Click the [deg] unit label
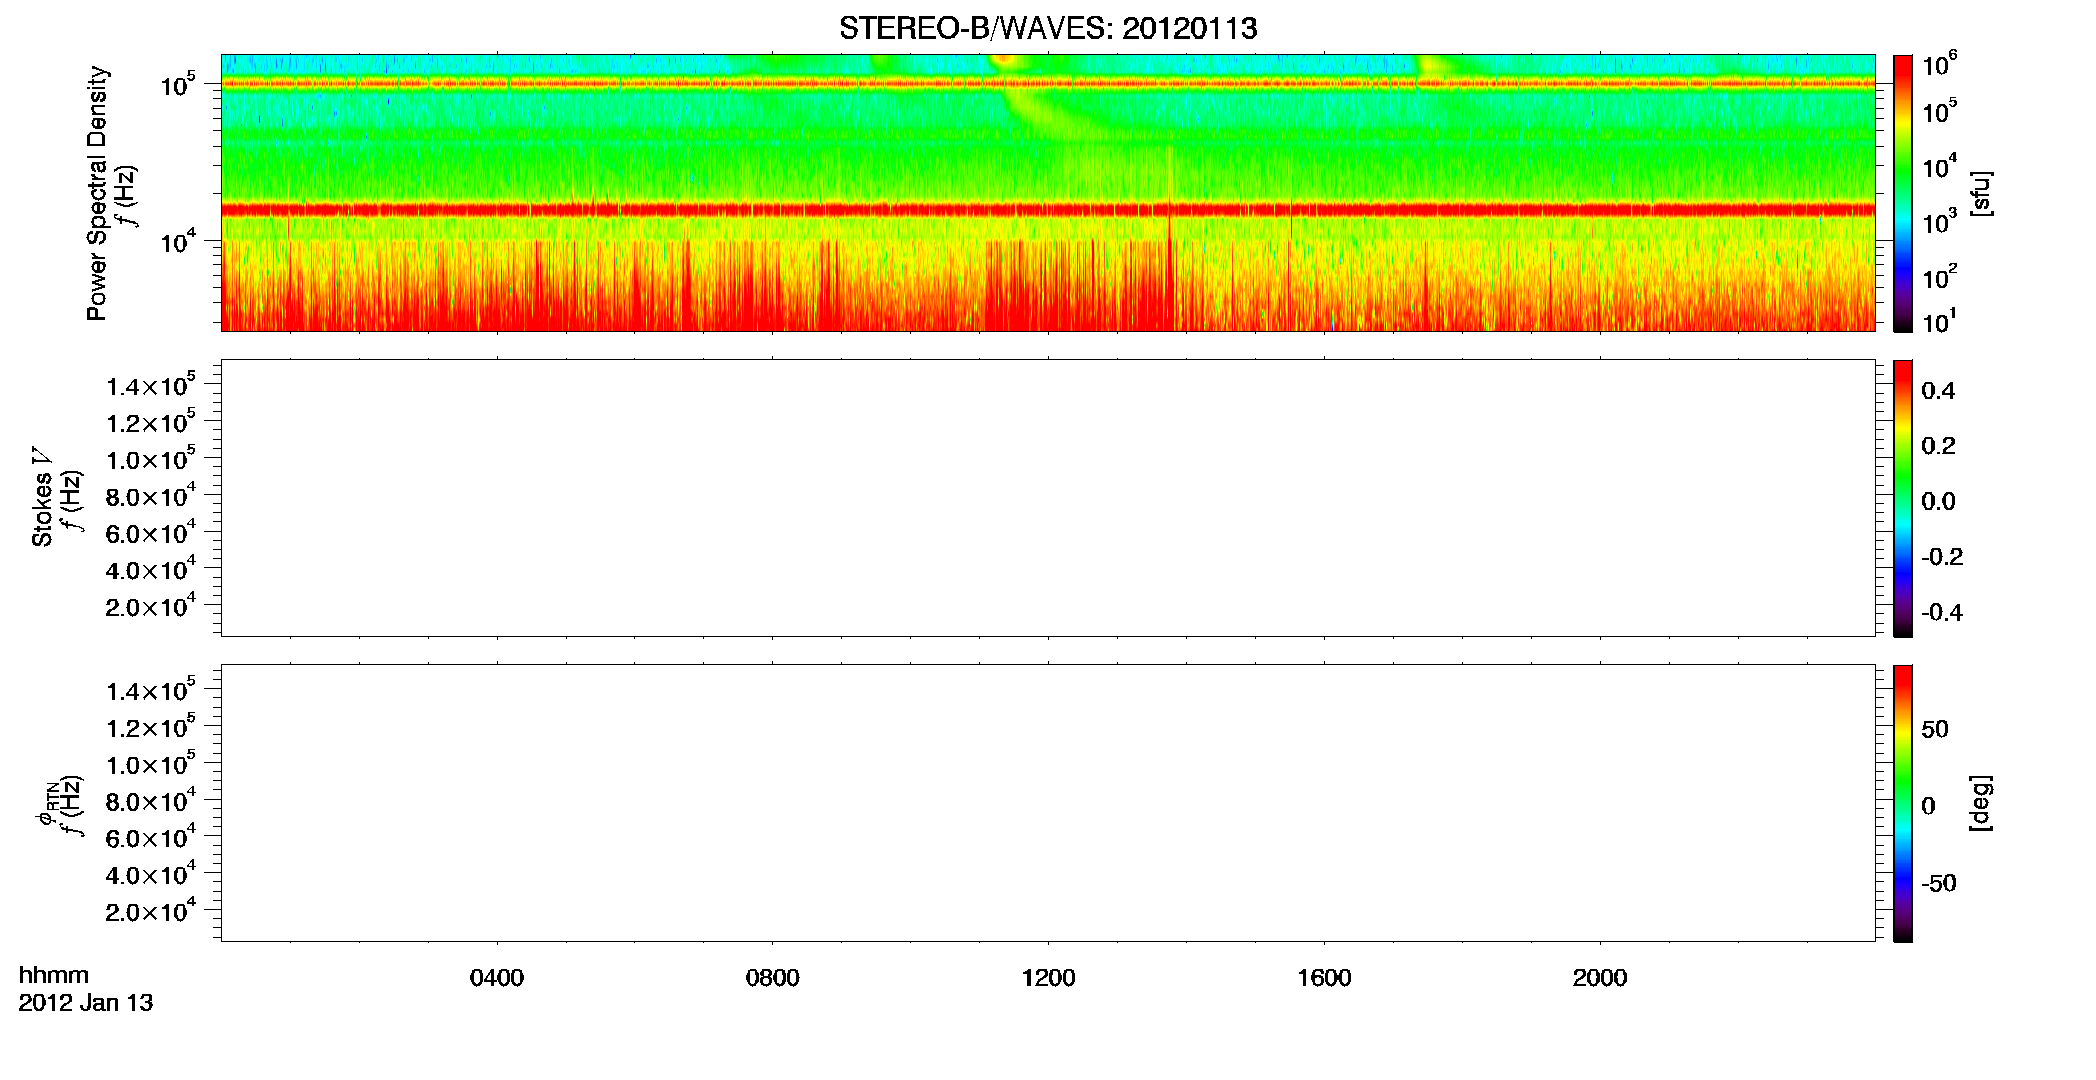Viewport: 2096px width, 1080px height. [1980, 803]
